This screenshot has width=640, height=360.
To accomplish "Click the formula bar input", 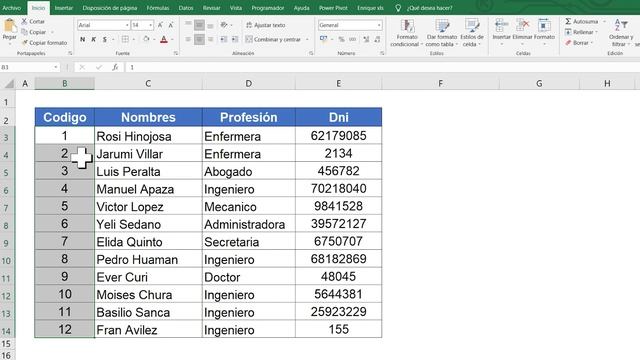I will click(382, 67).
